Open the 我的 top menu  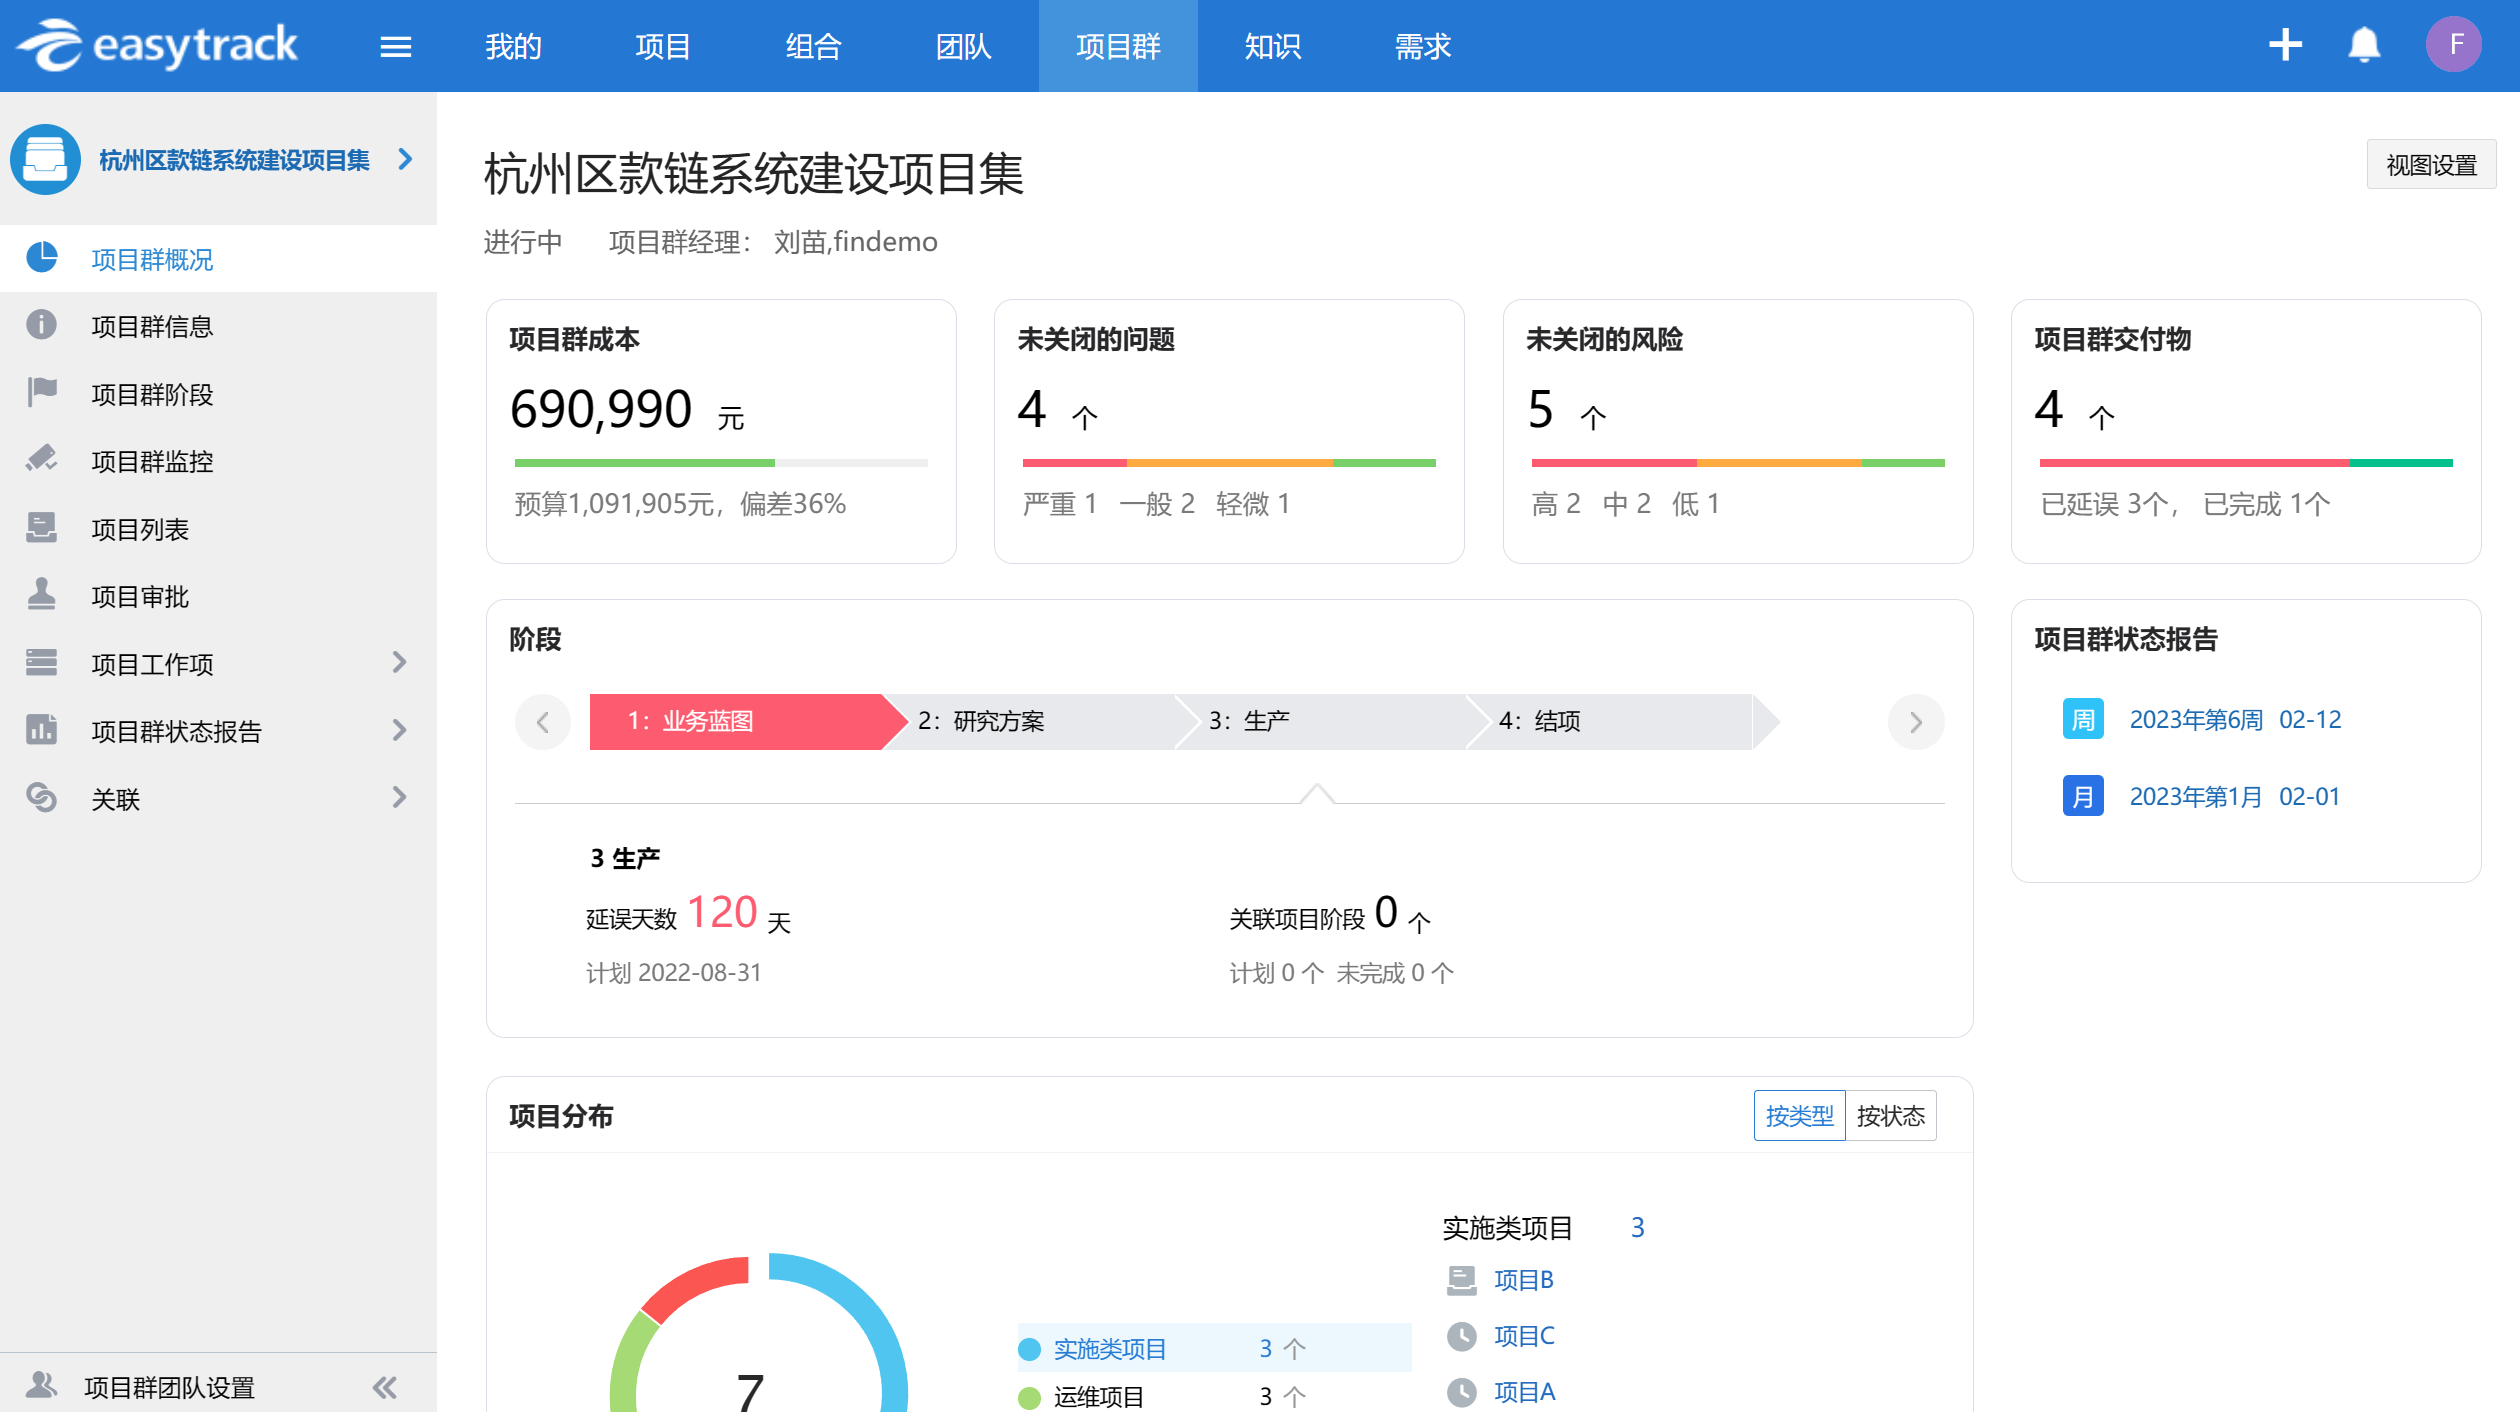pos(513,46)
